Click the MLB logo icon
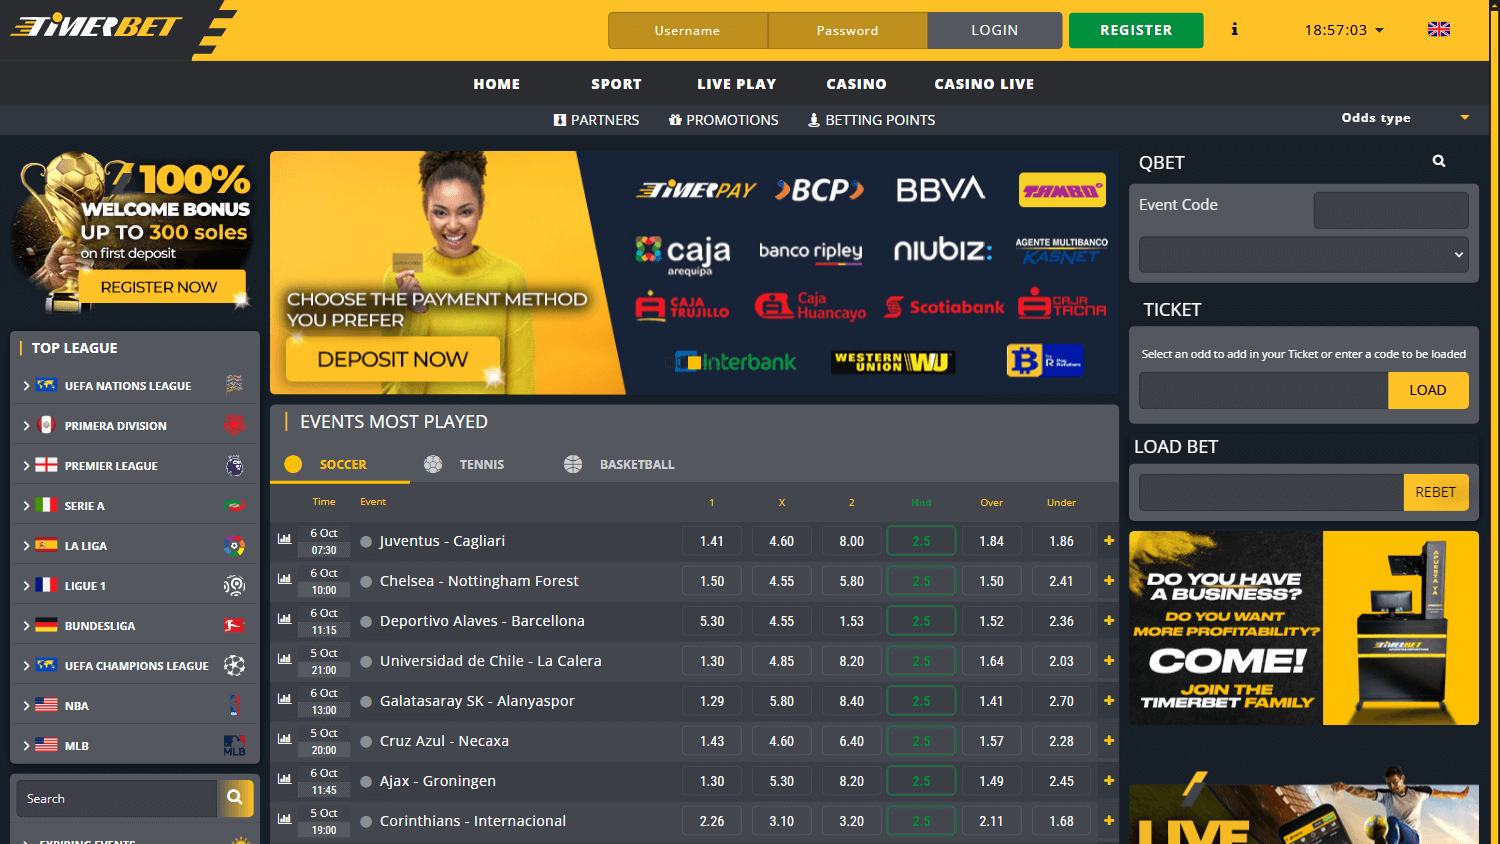This screenshot has width=1500, height=844. click(x=234, y=745)
